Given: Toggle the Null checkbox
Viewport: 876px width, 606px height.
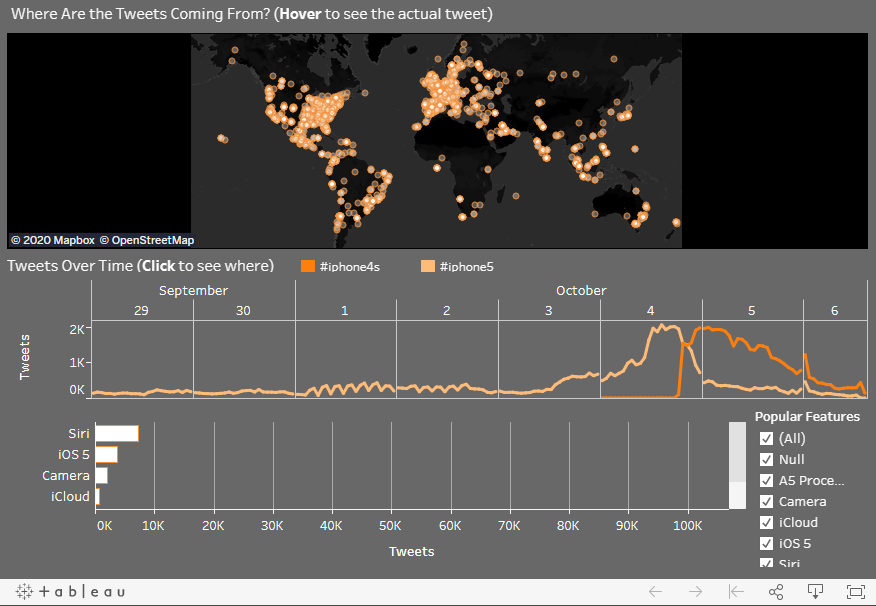Looking at the screenshot, I should pos(767,459).
